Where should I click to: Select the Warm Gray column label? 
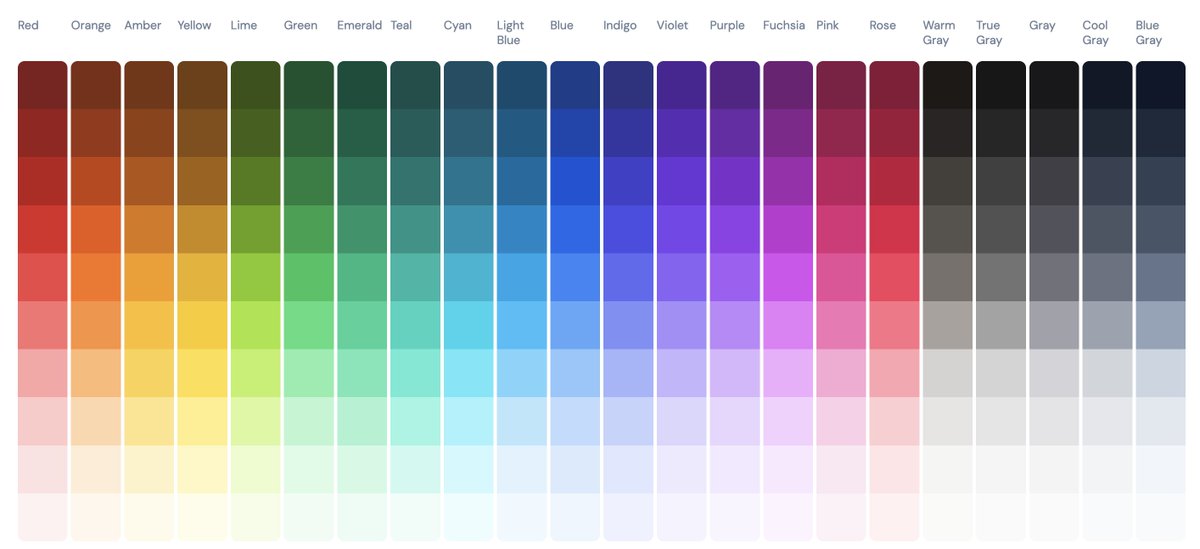939,32
